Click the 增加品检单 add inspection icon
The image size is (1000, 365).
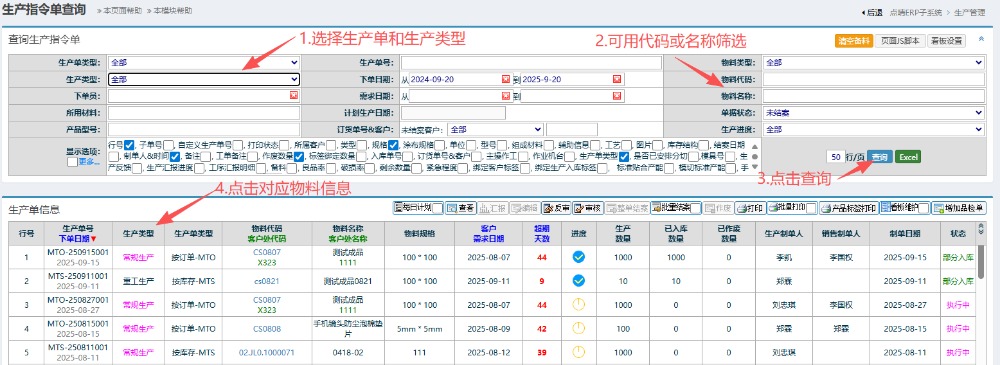point(959,208)
